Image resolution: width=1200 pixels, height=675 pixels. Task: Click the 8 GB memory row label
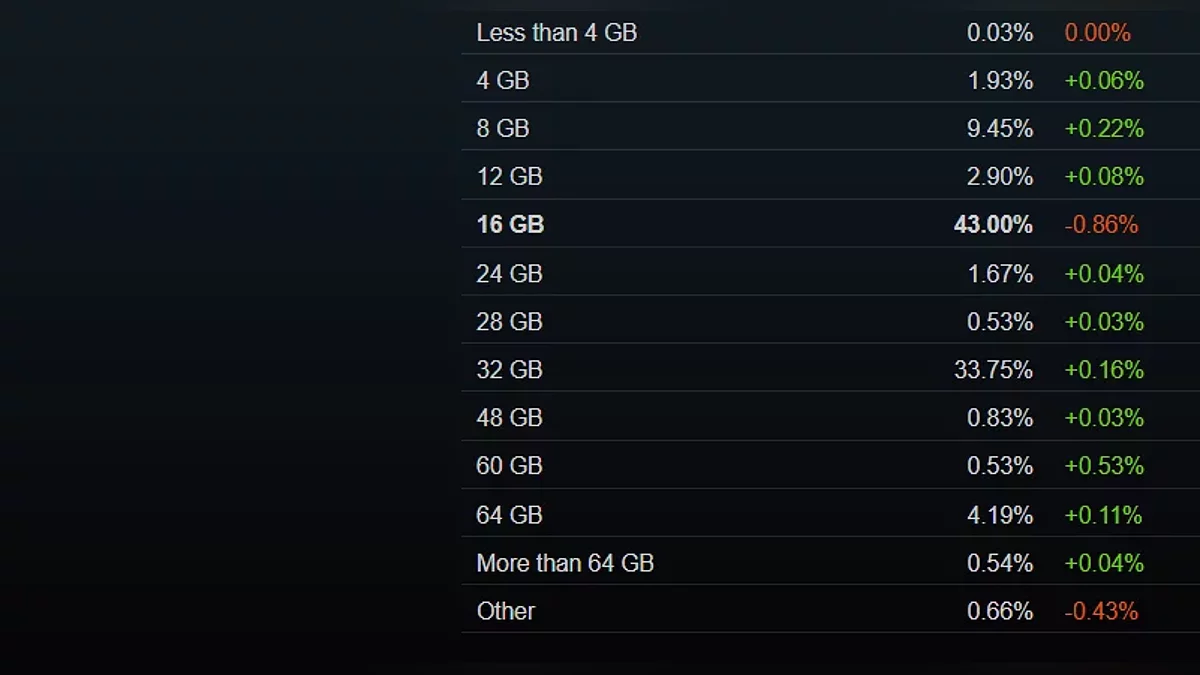502,129
